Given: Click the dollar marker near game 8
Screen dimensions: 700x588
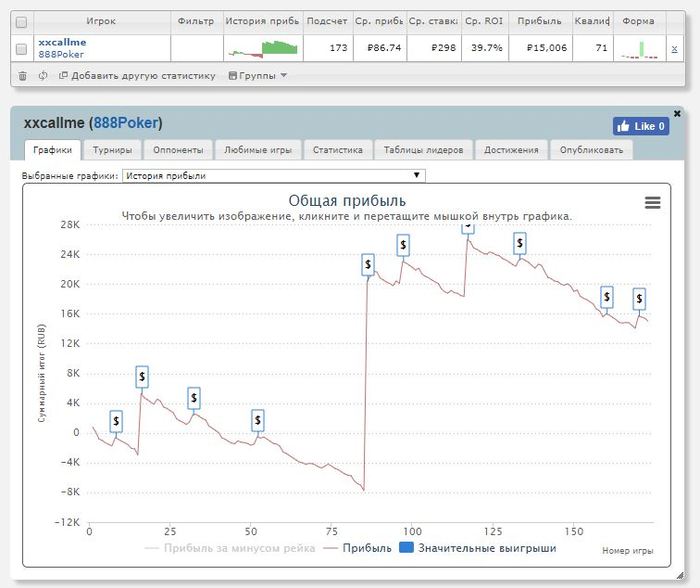Looking at the screenshot, I should [x=116, y=421].
